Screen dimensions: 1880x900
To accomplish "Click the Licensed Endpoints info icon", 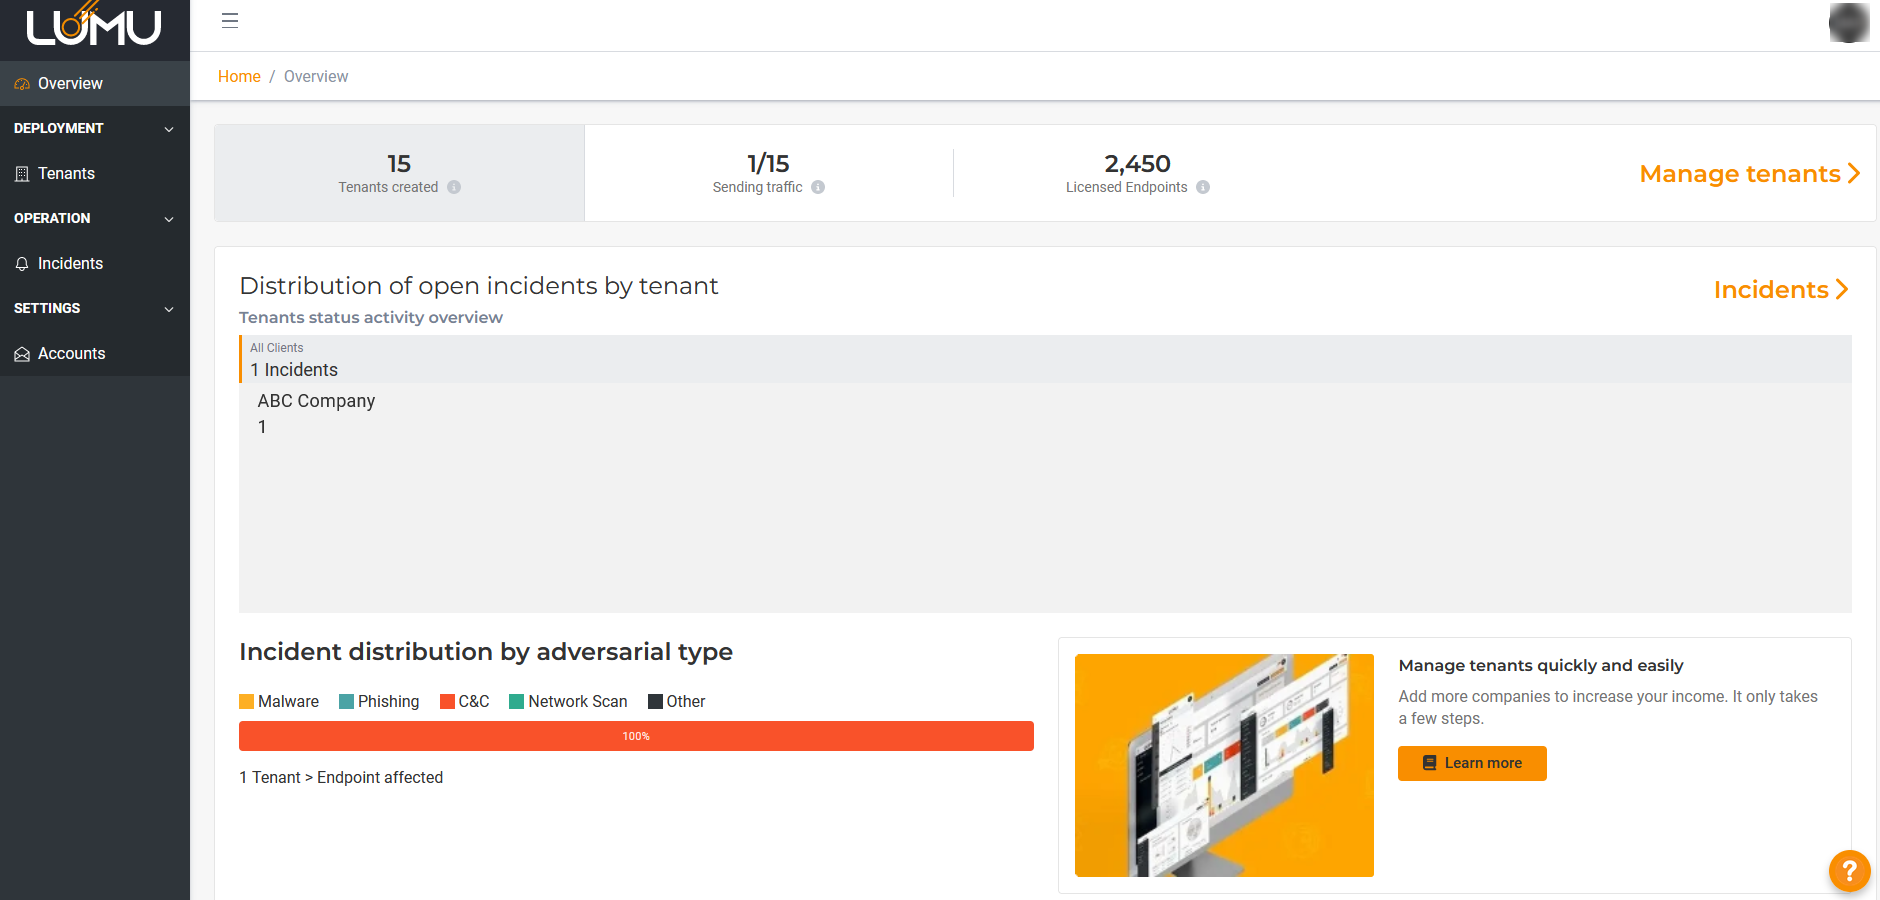I will [1203, 187].
